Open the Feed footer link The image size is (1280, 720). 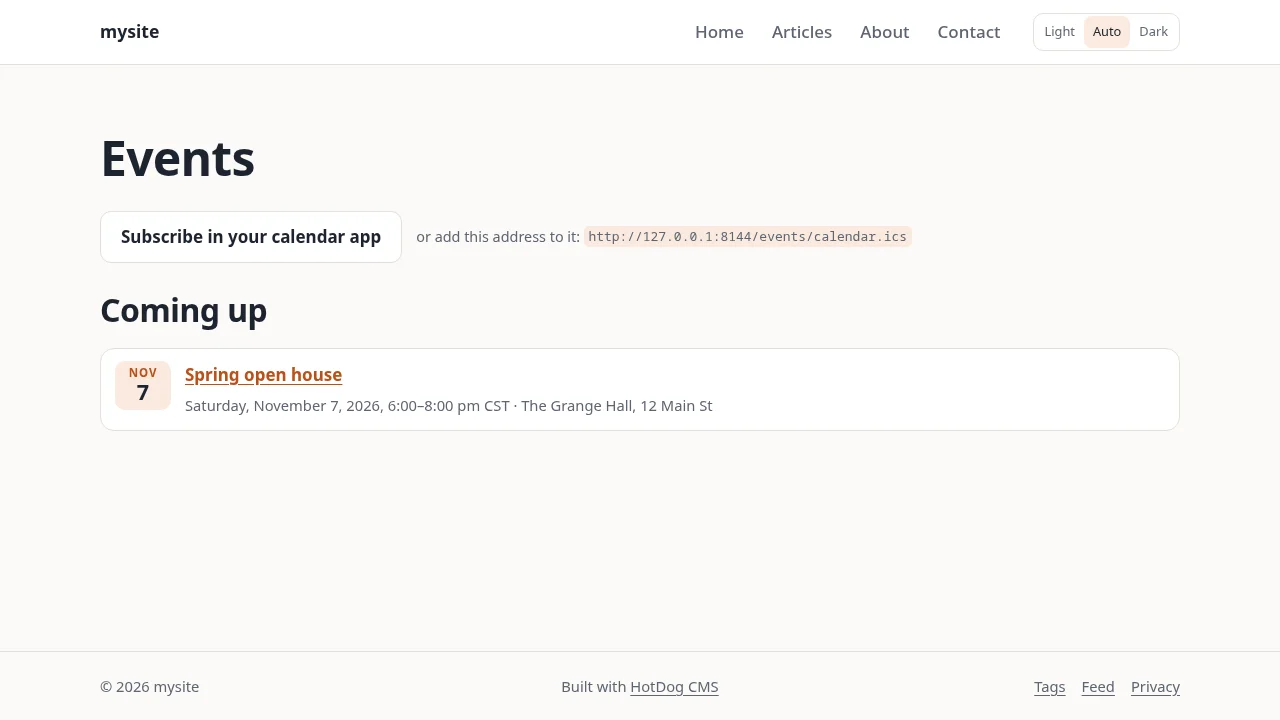click(1098, 687)
